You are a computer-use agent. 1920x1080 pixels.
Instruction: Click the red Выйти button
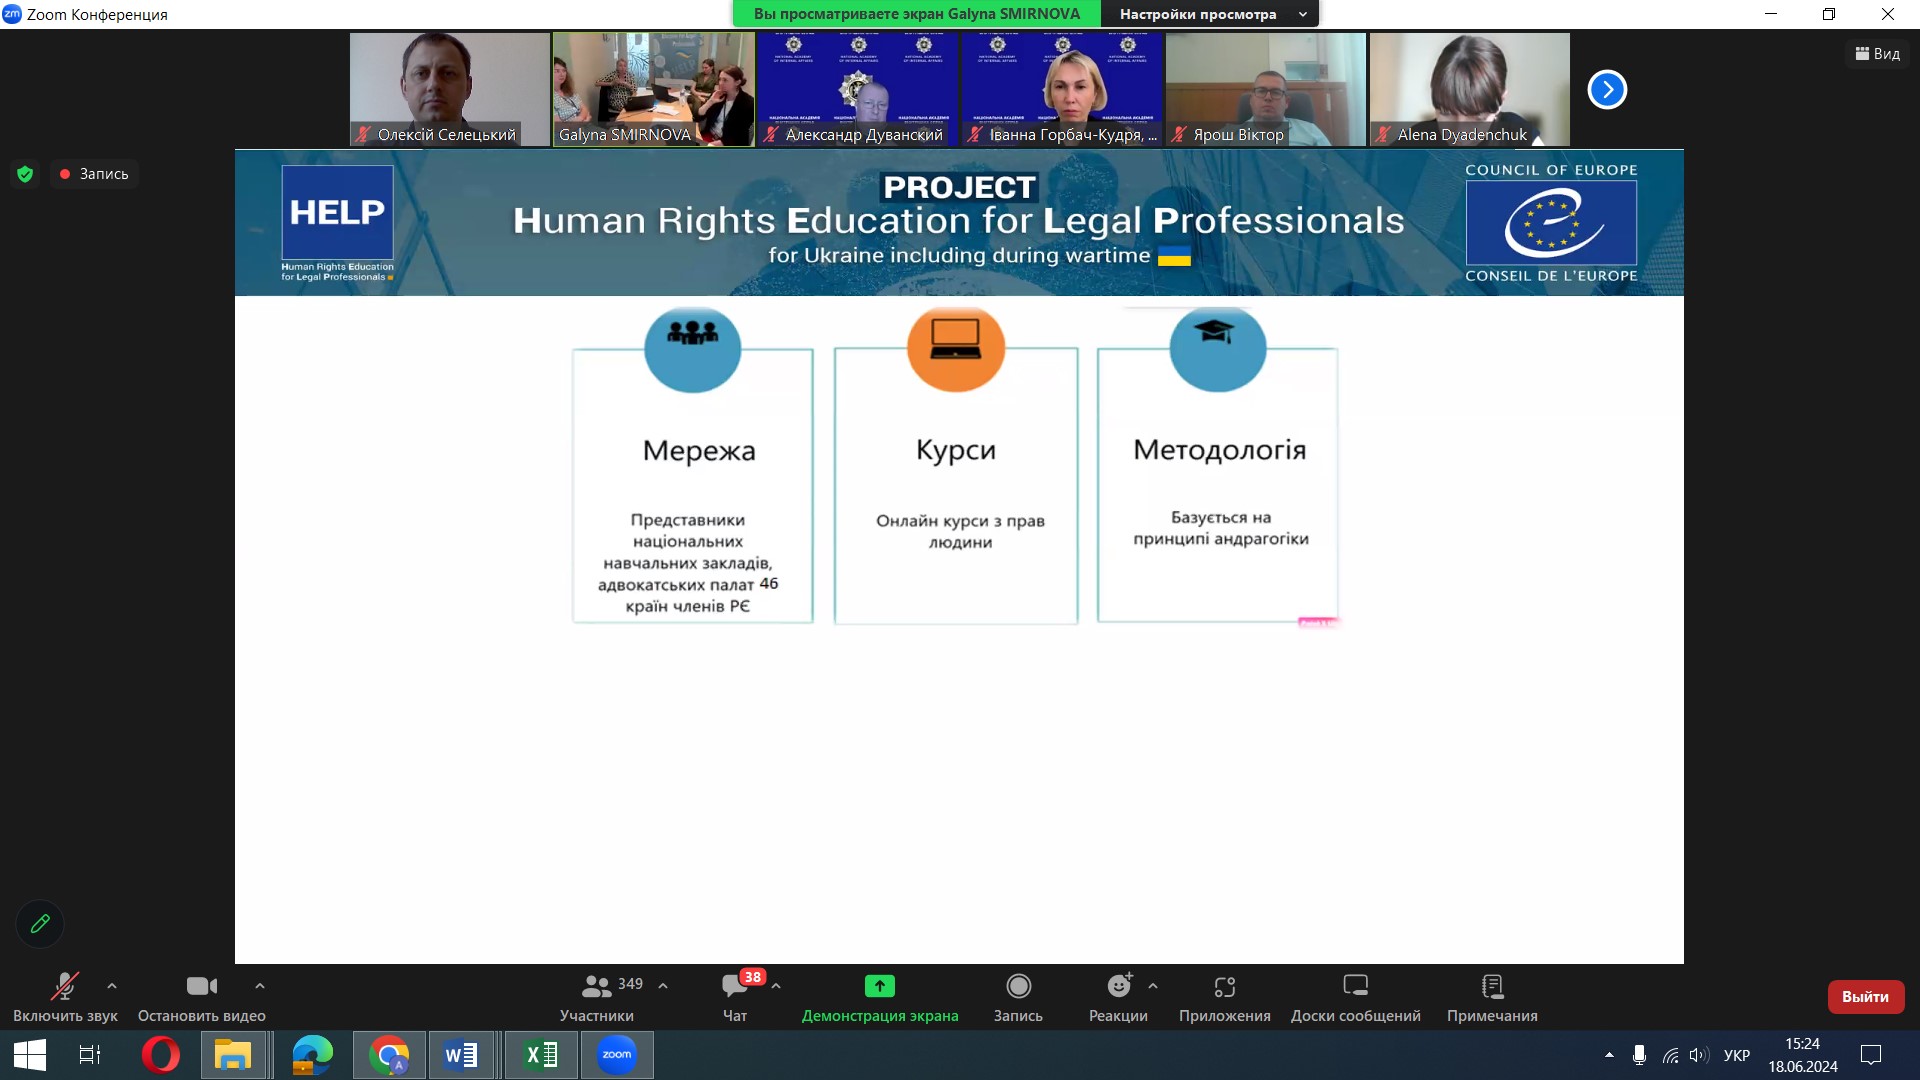click(x=1865, y=997)
